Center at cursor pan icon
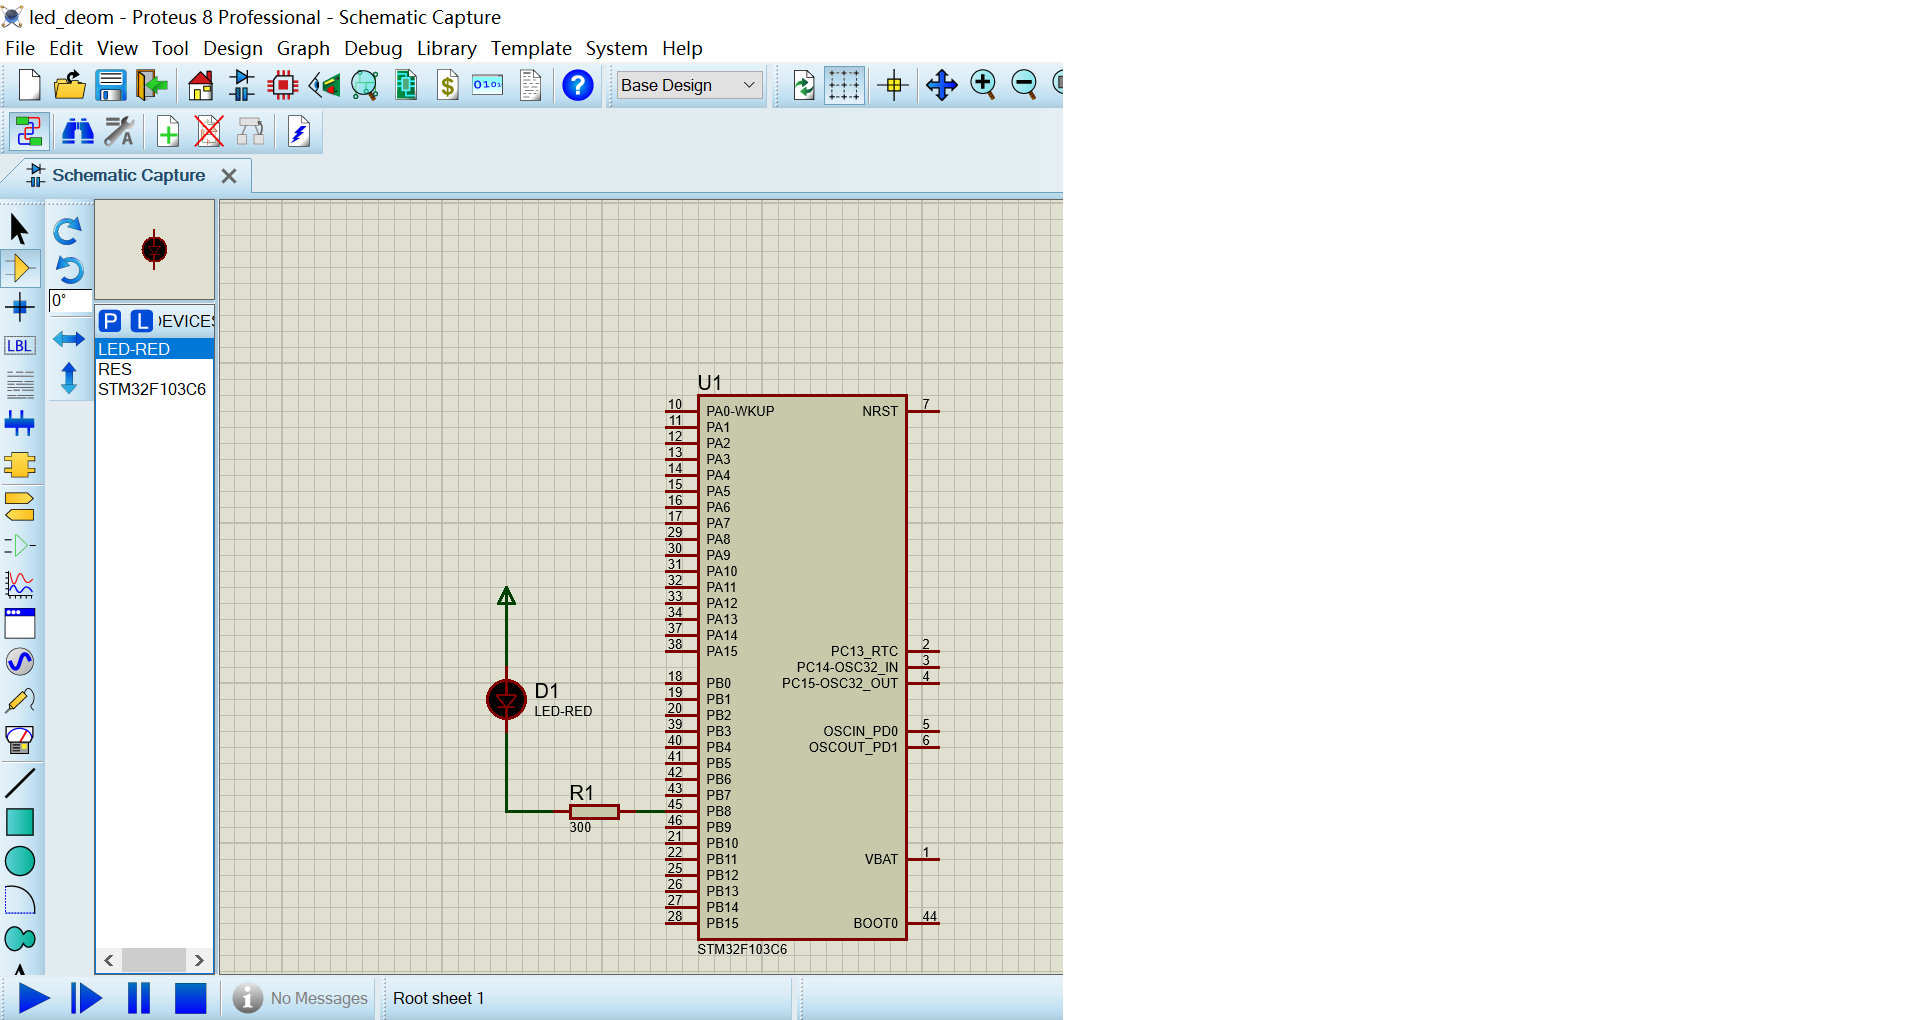1920x1020 pixels. click(x=941, y=85)
